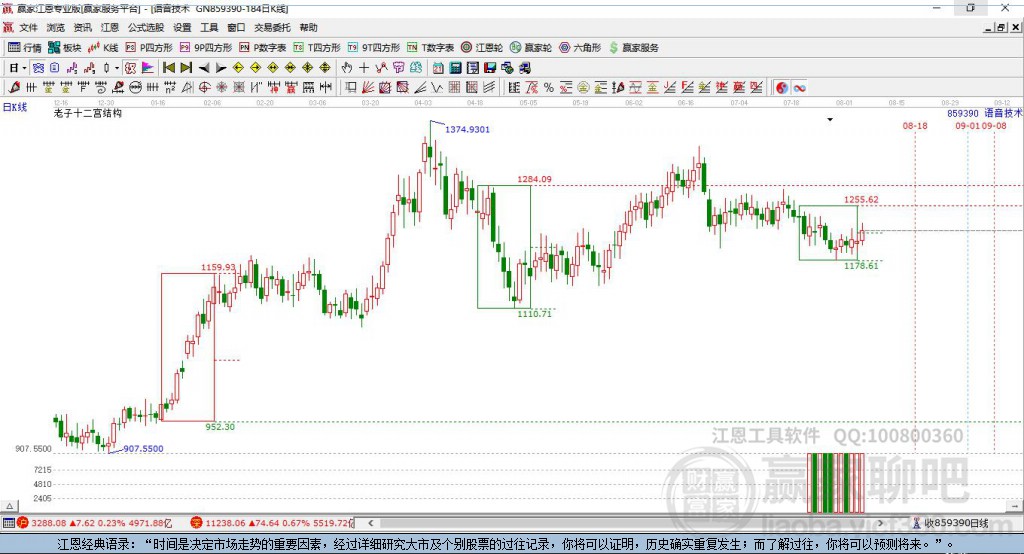Click the zigzag wave line tool
Image resolution: width=1024 pixels, height=554 pixels.
[436, 87]
